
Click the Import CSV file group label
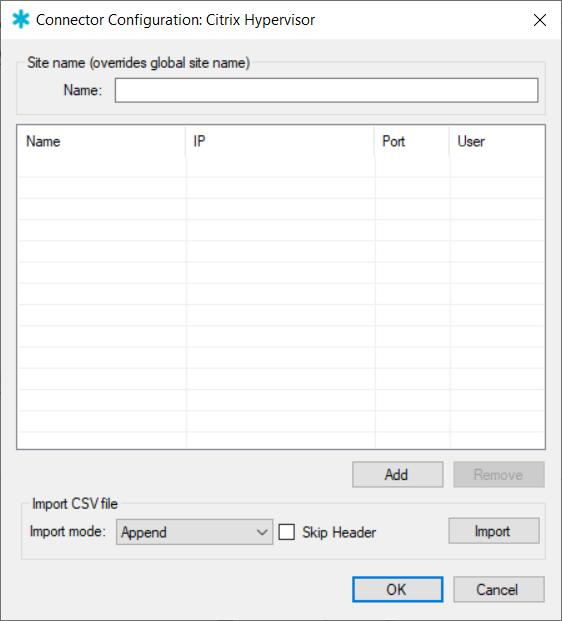(x=75, y=504)
